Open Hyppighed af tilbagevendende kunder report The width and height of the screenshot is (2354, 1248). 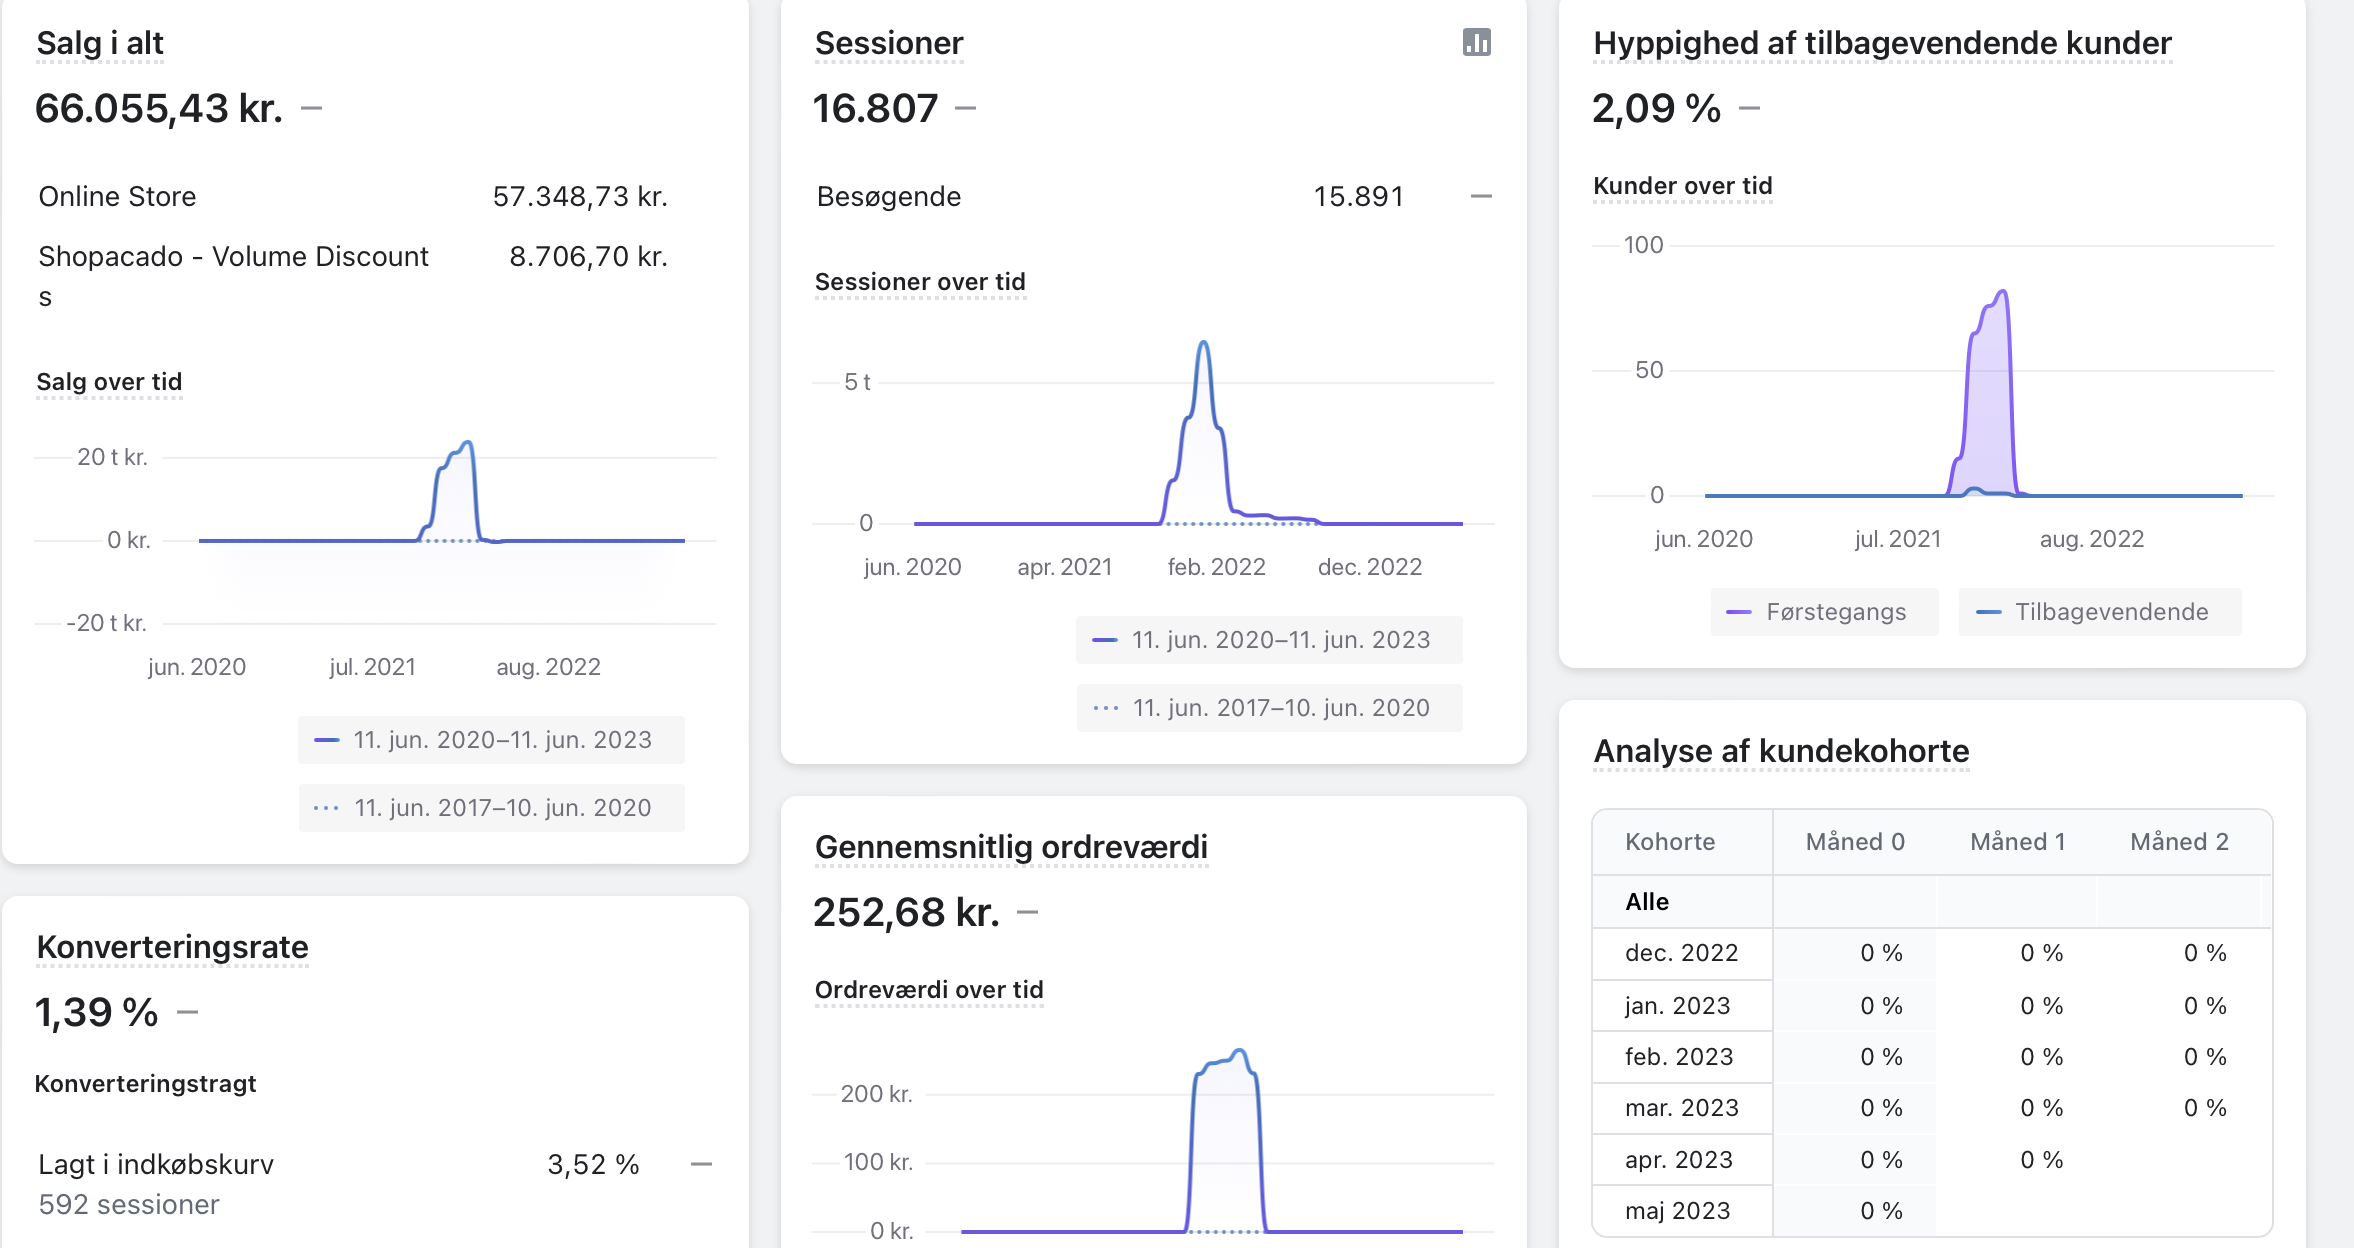tap(1881, 43)
